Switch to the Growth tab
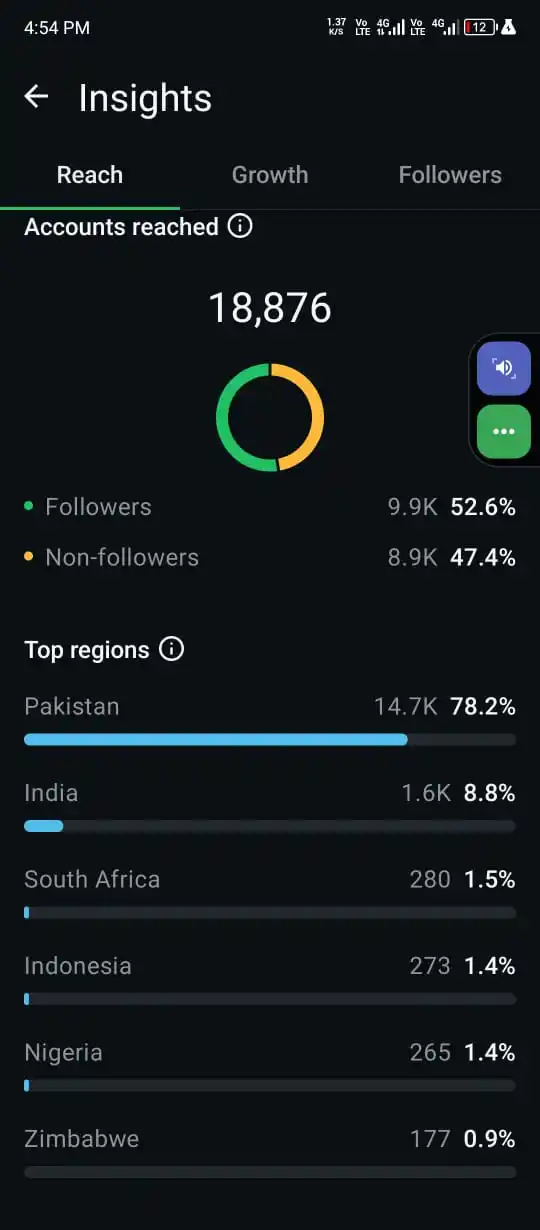This screenshot has height=1230, width=540. 270,175
